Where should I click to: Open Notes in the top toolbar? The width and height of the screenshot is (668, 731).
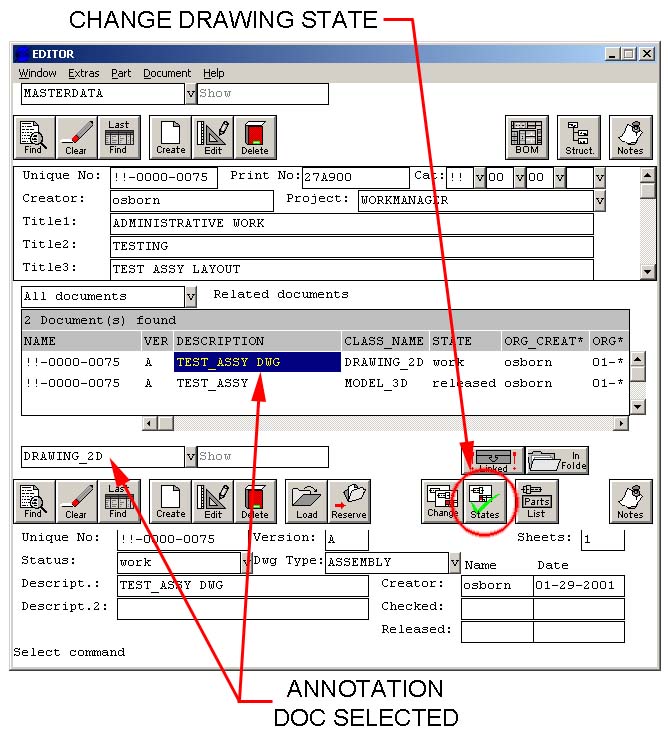tap(630, 137)
